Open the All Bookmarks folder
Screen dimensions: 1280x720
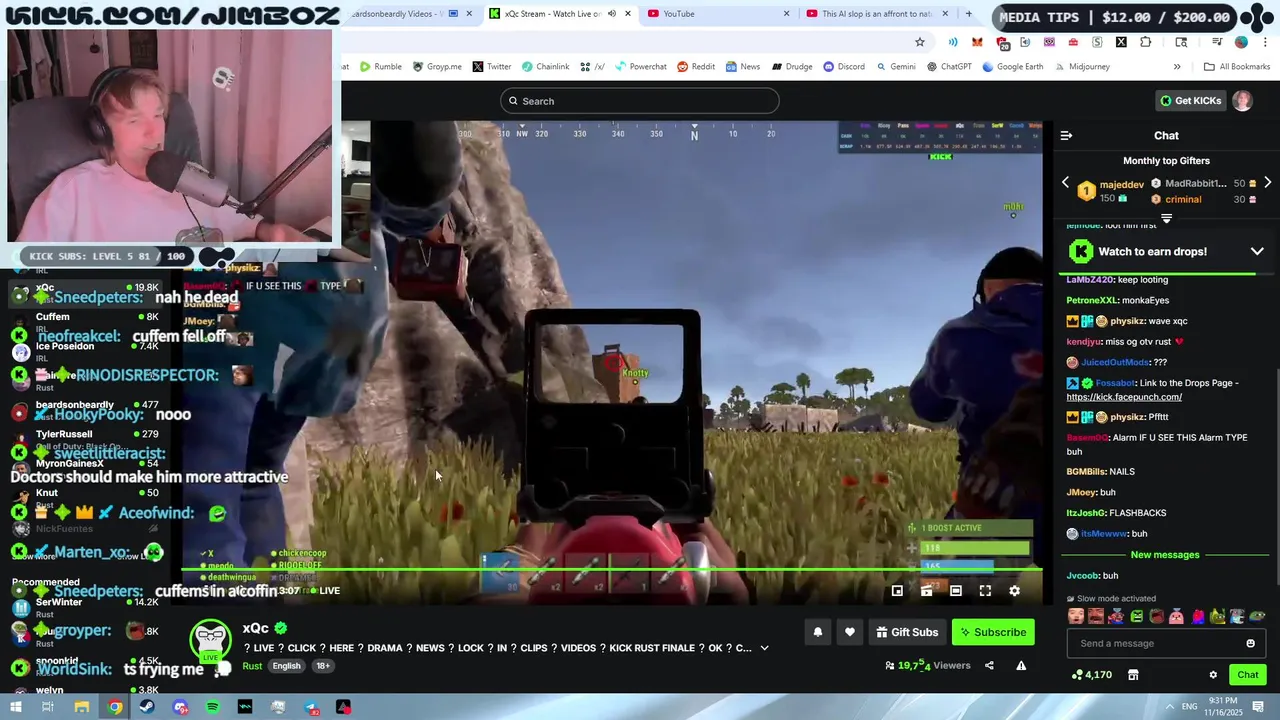(x=1237, y=67)
